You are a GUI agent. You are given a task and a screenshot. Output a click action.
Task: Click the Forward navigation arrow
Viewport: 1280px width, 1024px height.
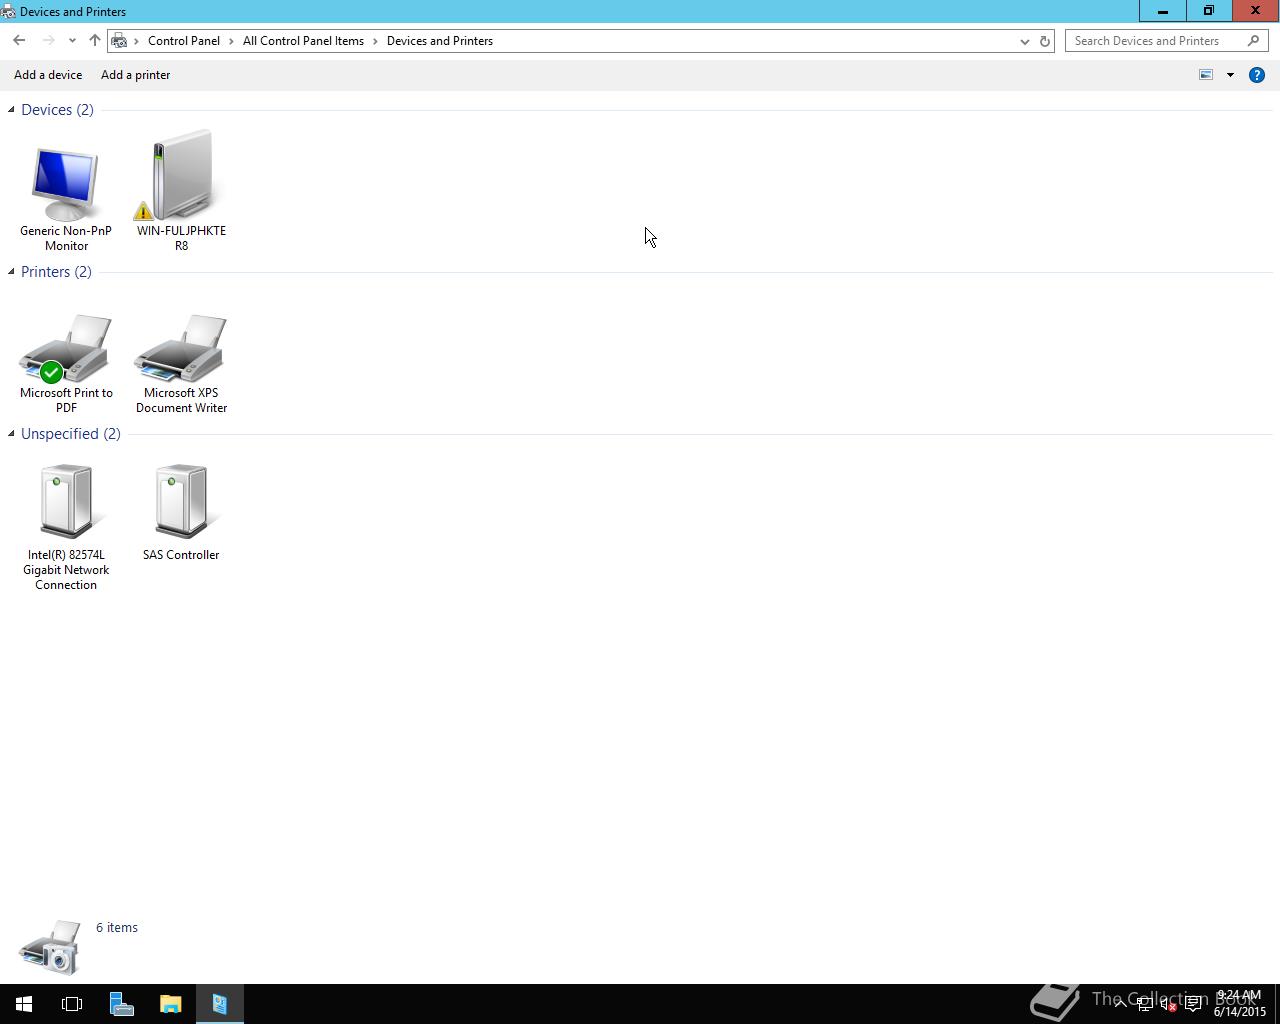pos(48,41)
